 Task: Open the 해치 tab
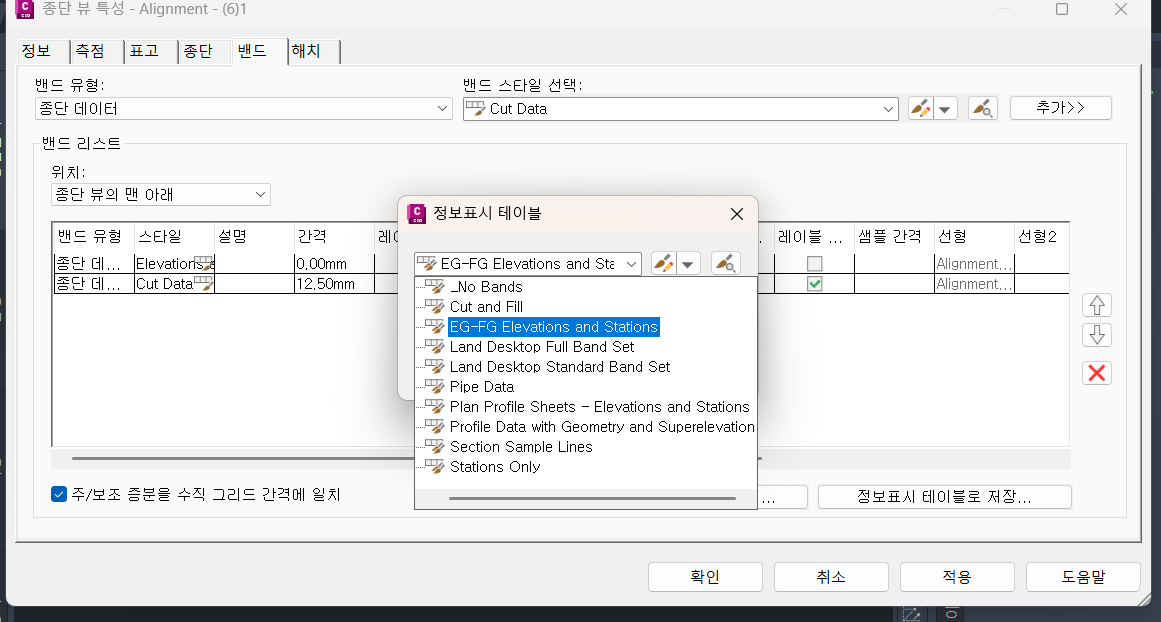(x=305, y=51)
